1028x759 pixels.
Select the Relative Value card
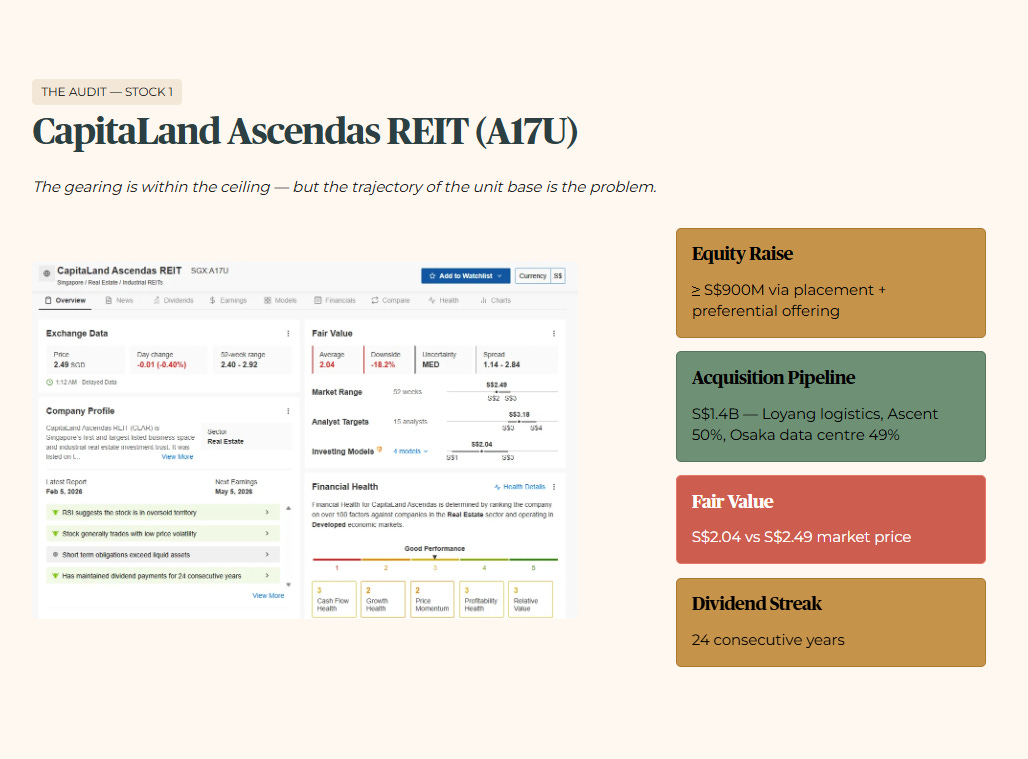tap(530, 599)
